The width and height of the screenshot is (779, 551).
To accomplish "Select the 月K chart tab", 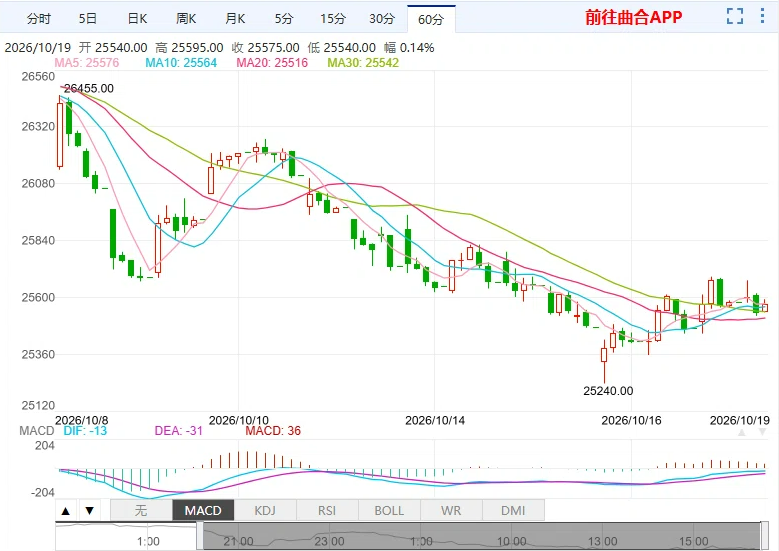I will point(235,18).
